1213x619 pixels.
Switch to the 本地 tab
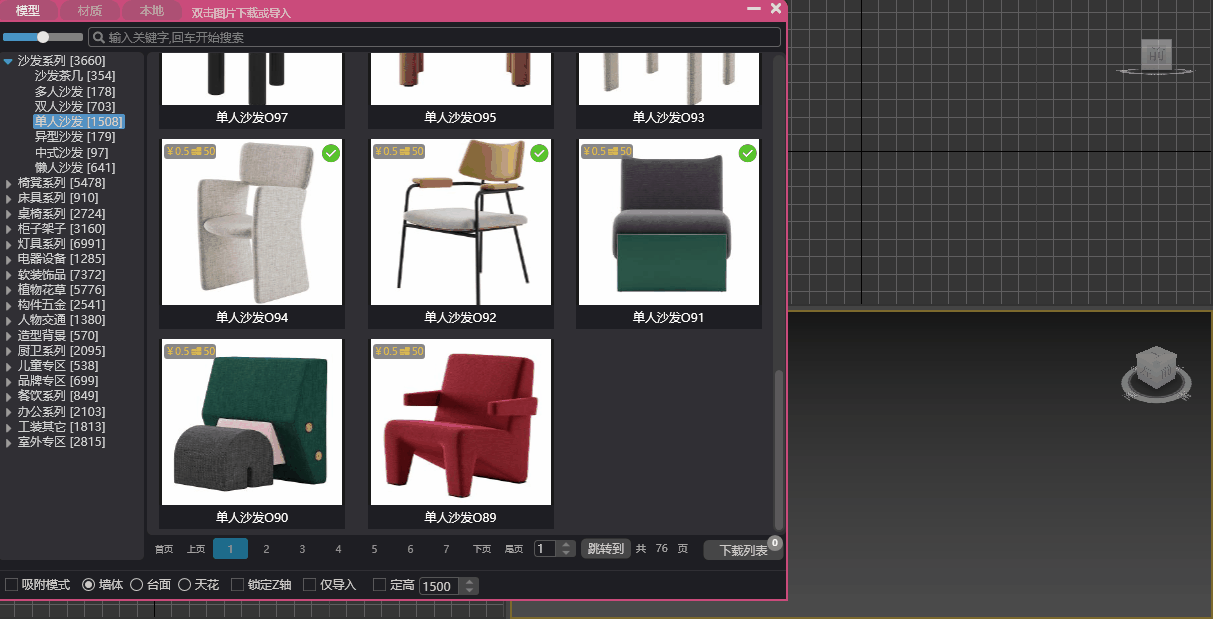(152, 11)
